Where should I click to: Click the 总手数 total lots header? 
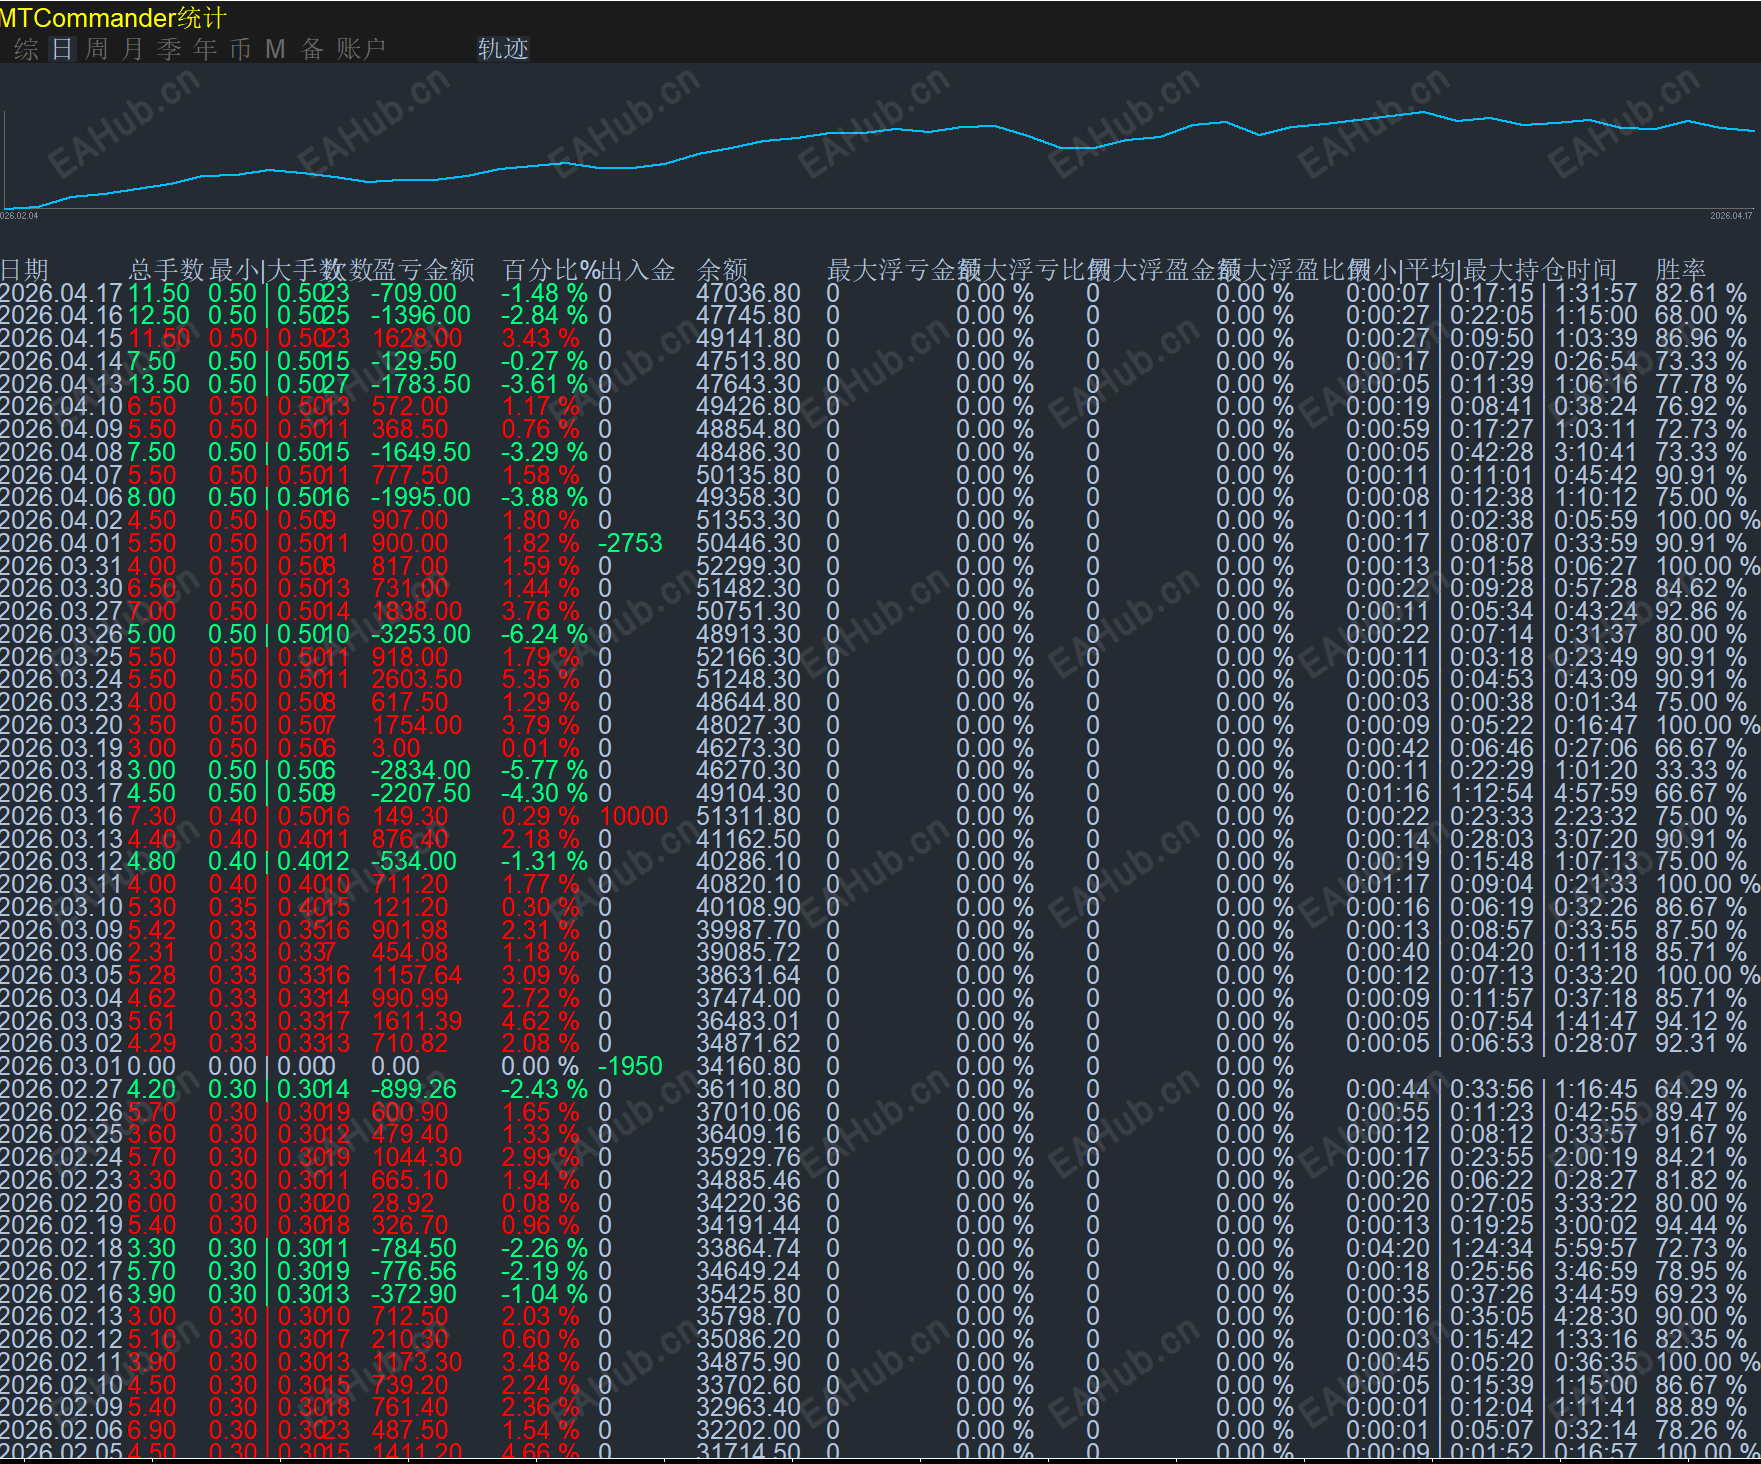(x=166, y=270)
